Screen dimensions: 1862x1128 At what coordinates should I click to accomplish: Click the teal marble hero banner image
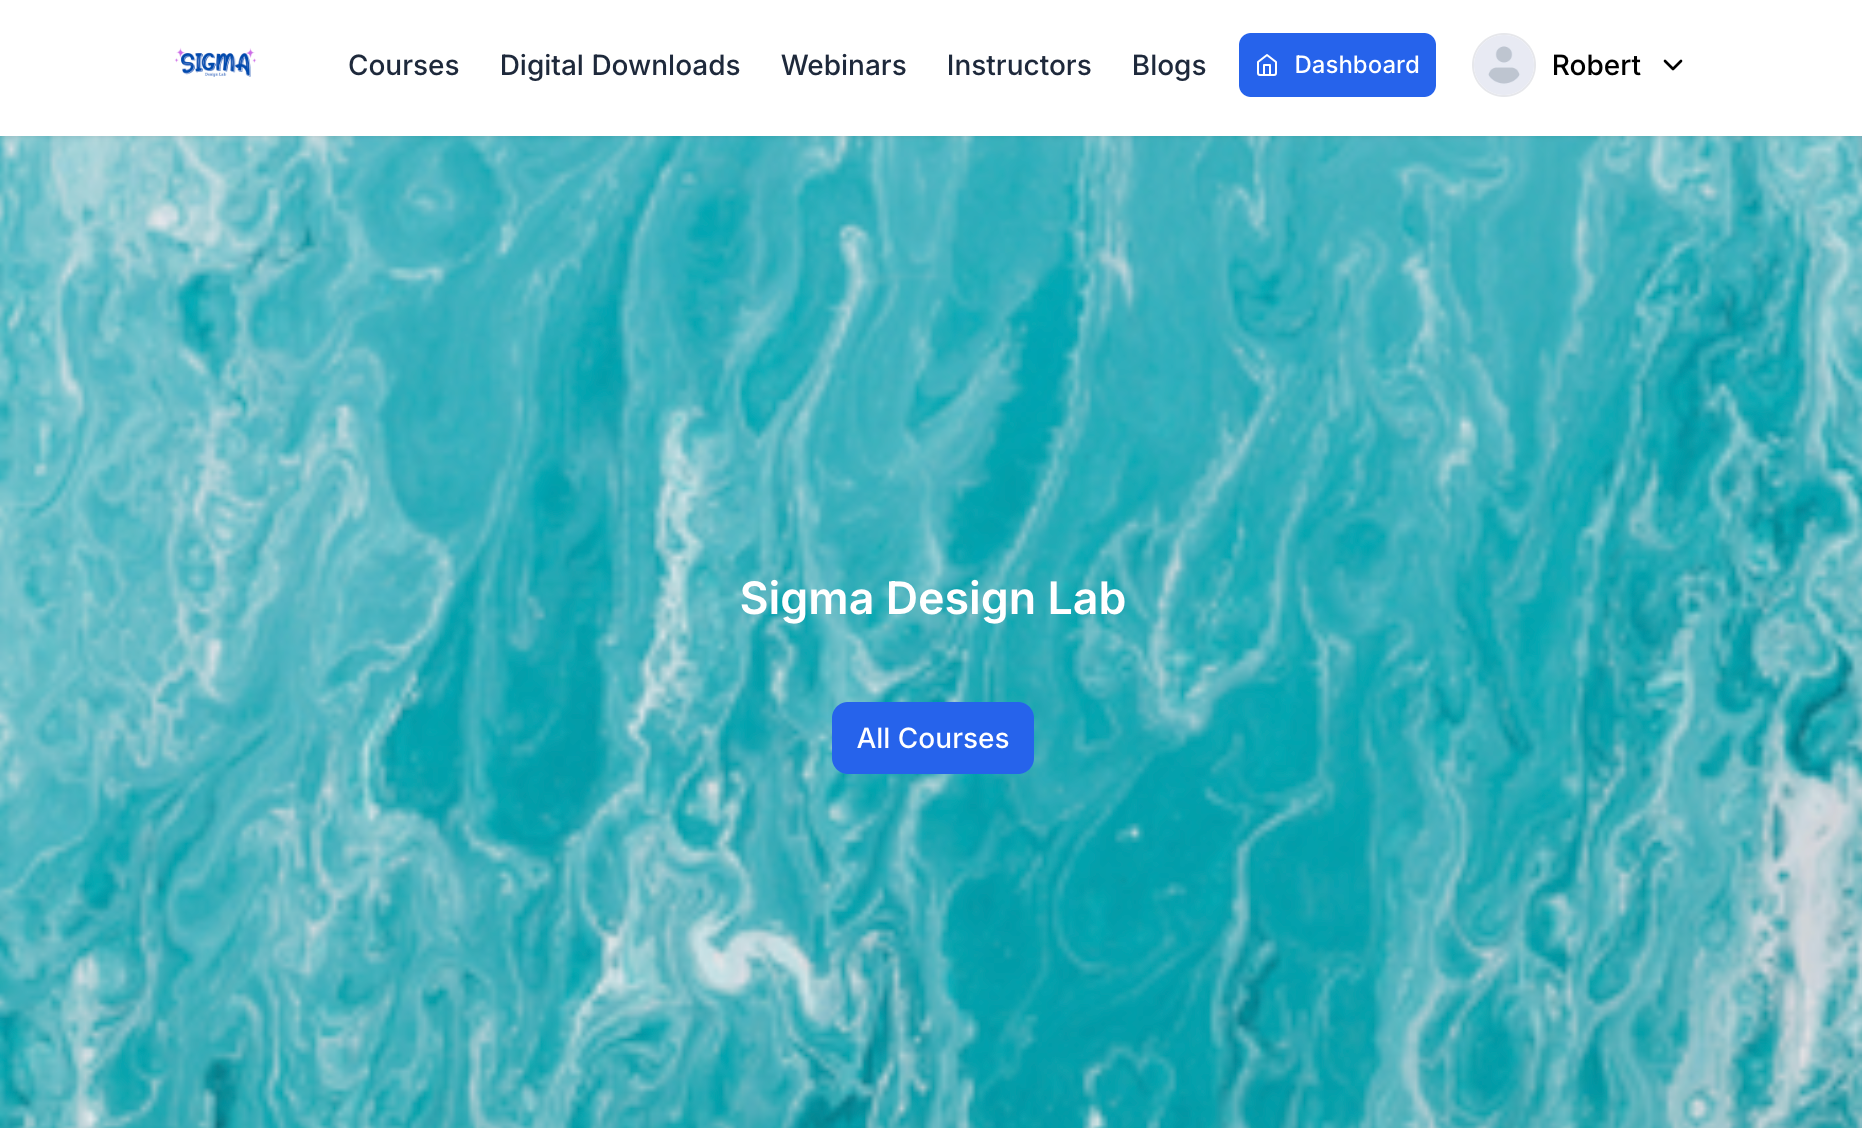point(400,400)
